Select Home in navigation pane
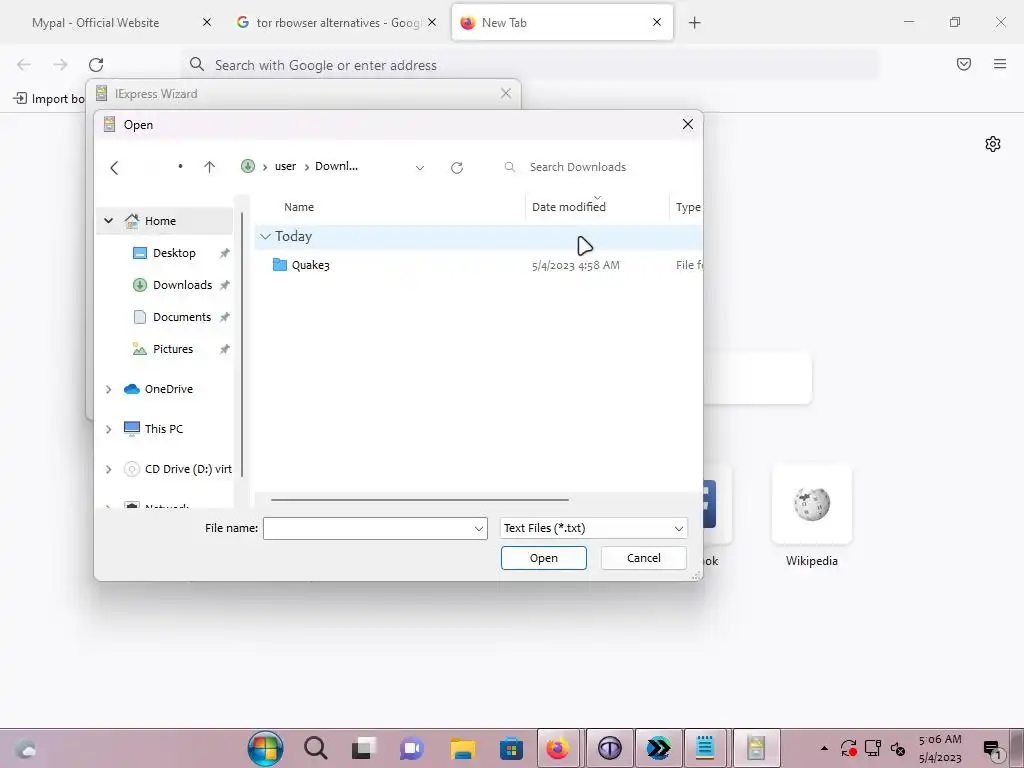Screen dimensions: 1024x768 pos(160,221)
